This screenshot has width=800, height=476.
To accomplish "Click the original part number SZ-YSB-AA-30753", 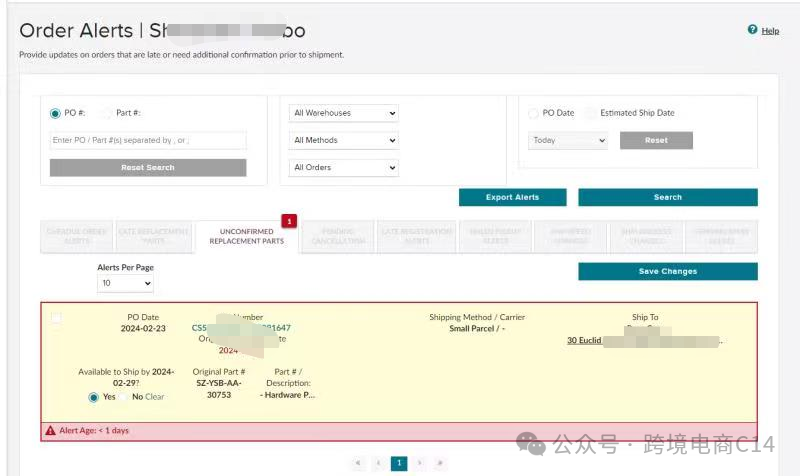I will (x=219, y=389).
